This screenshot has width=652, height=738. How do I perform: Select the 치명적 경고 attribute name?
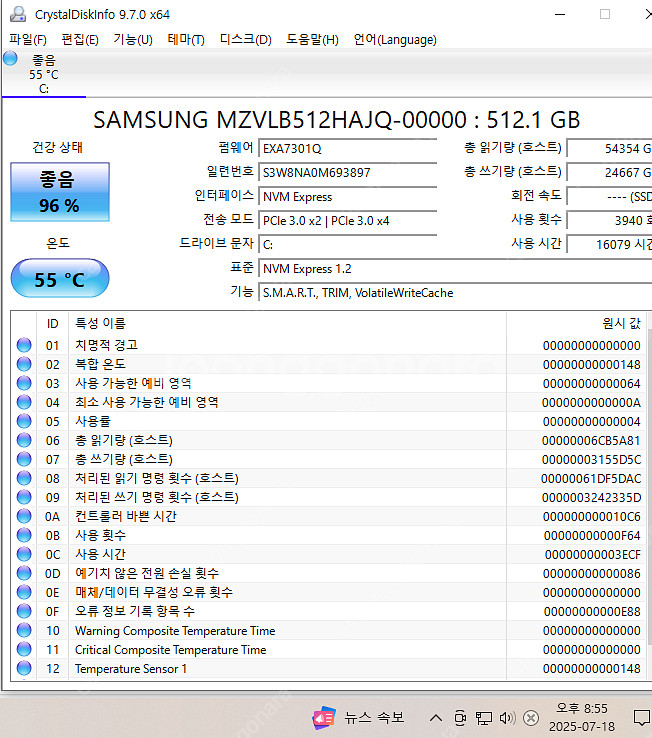pyautogui.click(x=106, y=345)
